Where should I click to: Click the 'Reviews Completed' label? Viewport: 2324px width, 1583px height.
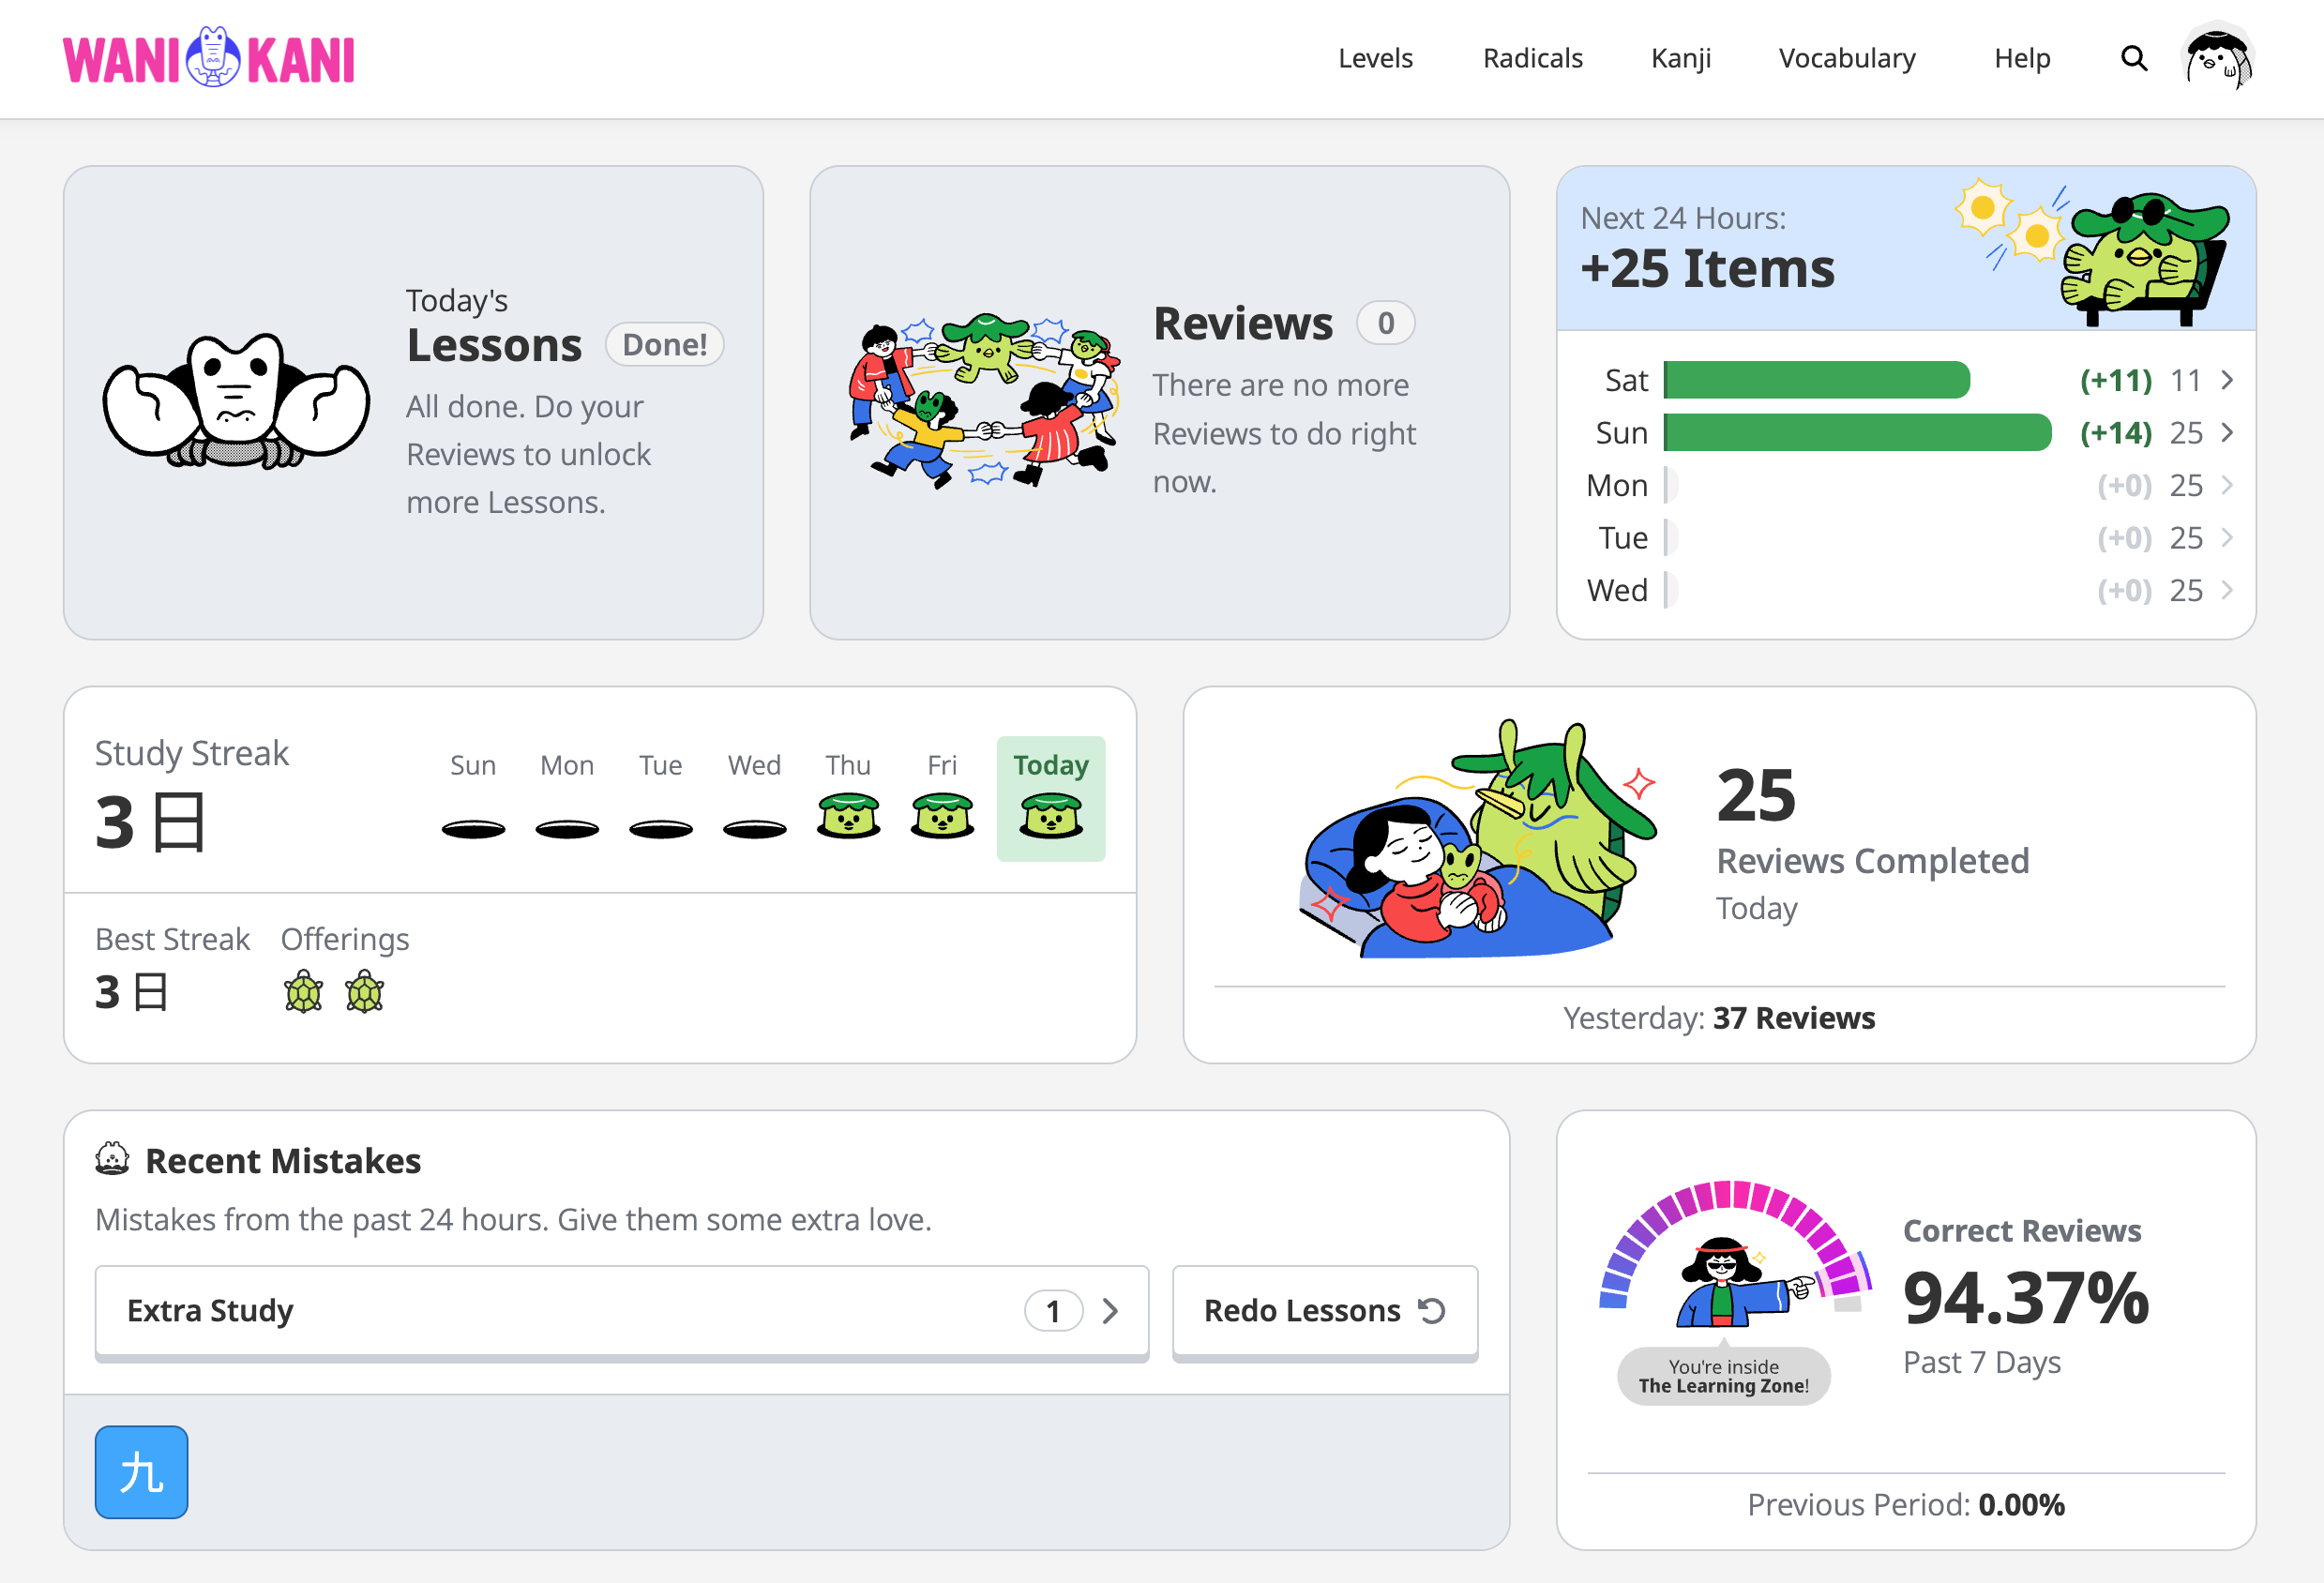(x=1873, y=861)
